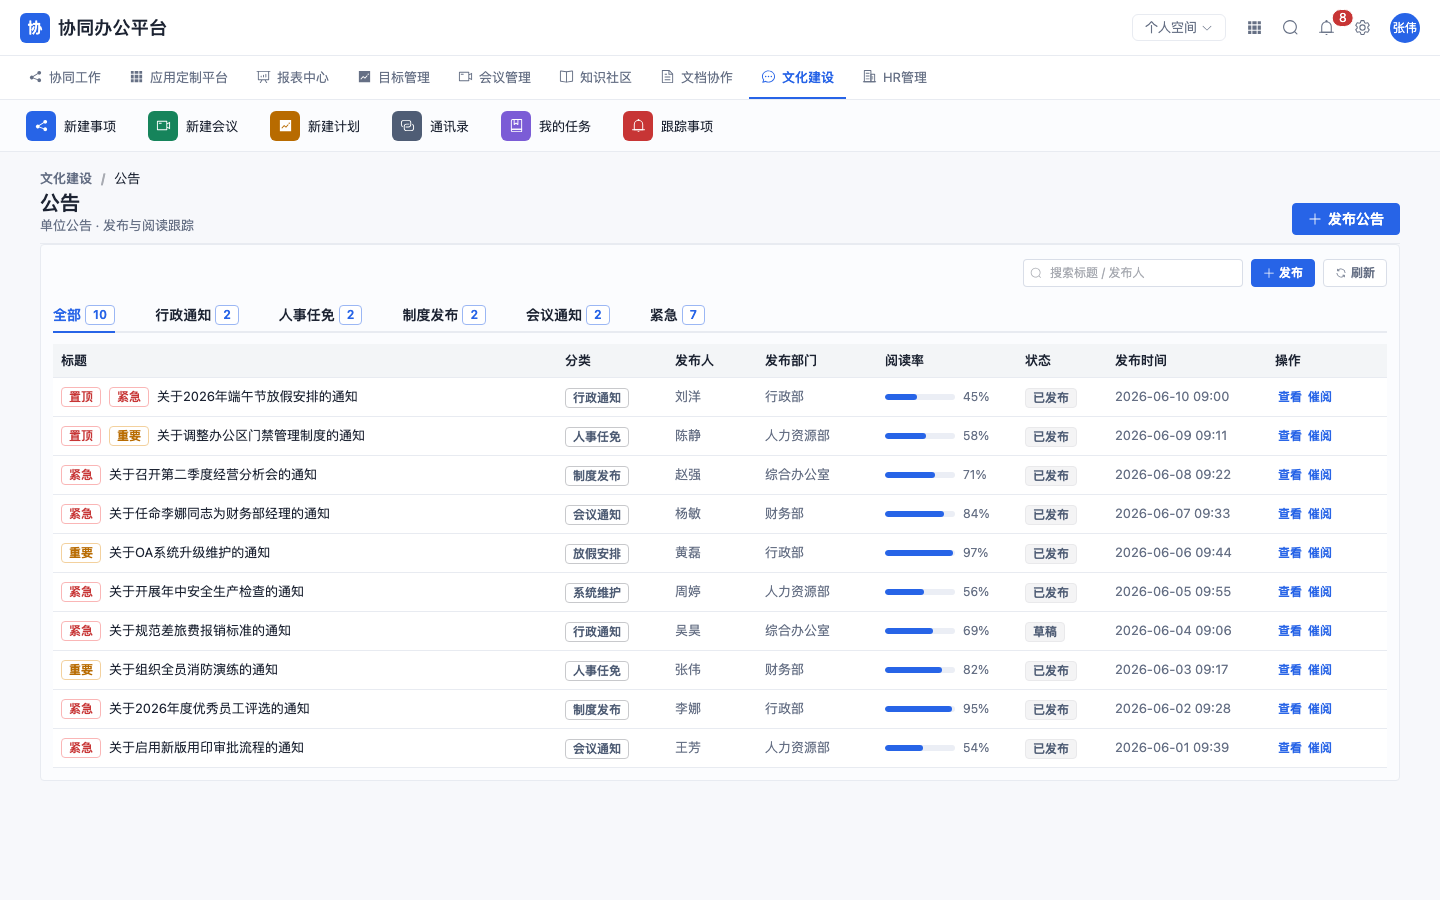Click the 放假安排 category tag
Screen dimensions: 1440x900
point(597,554)
